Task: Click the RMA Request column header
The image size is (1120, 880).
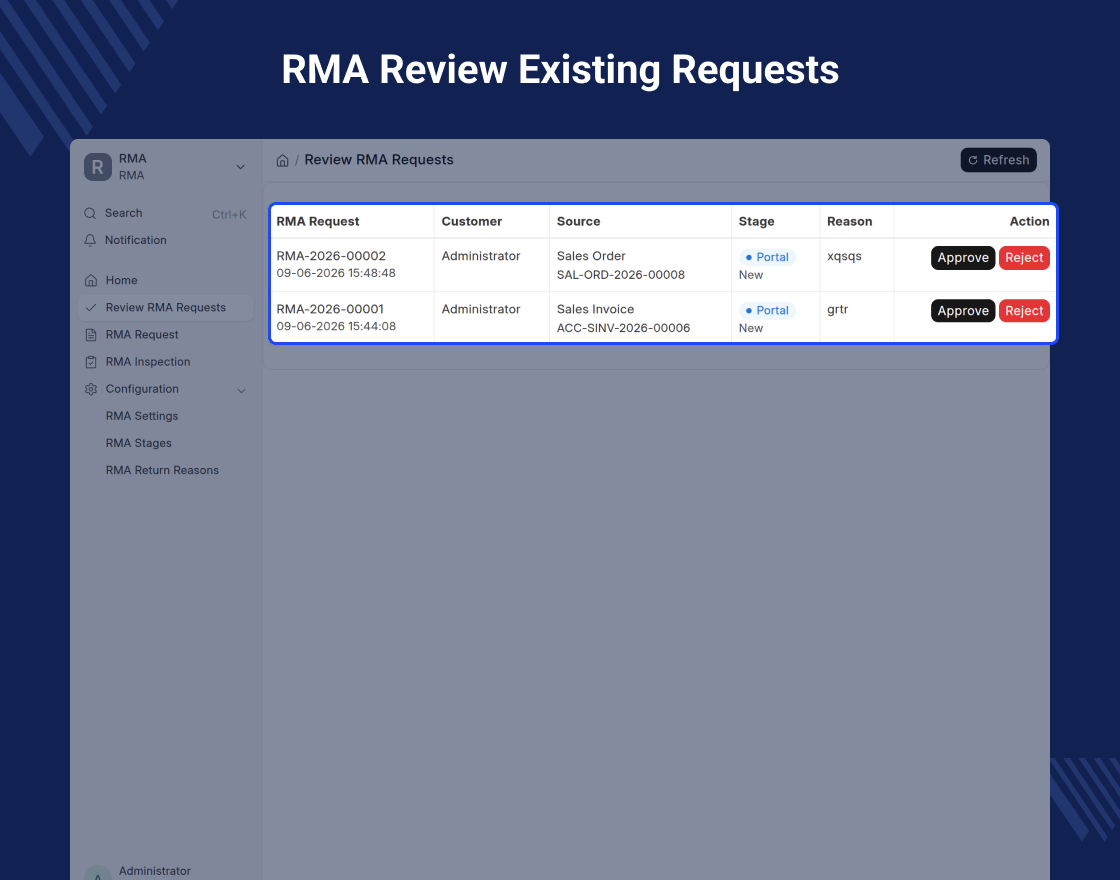Action: (318, 222)
